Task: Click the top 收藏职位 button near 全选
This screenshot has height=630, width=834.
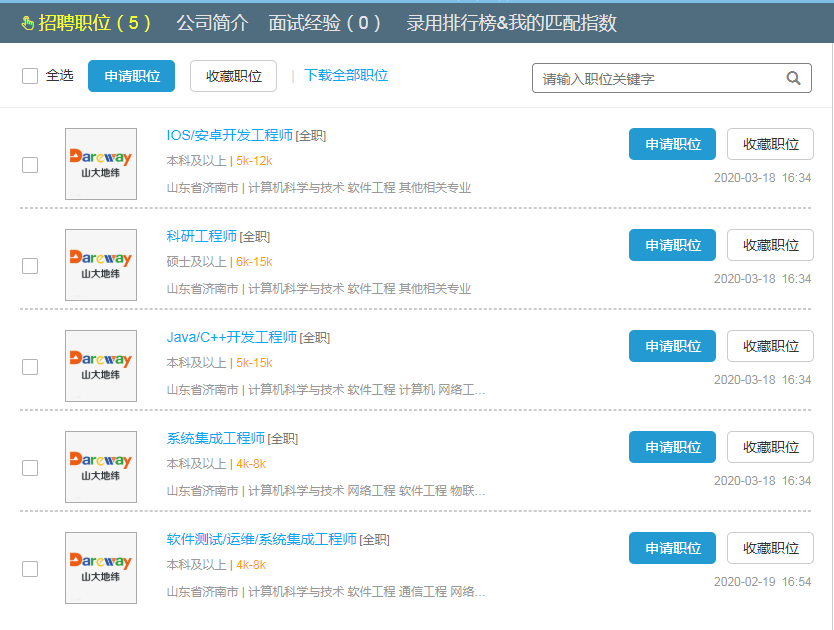Action: click(x=233, y=76)
